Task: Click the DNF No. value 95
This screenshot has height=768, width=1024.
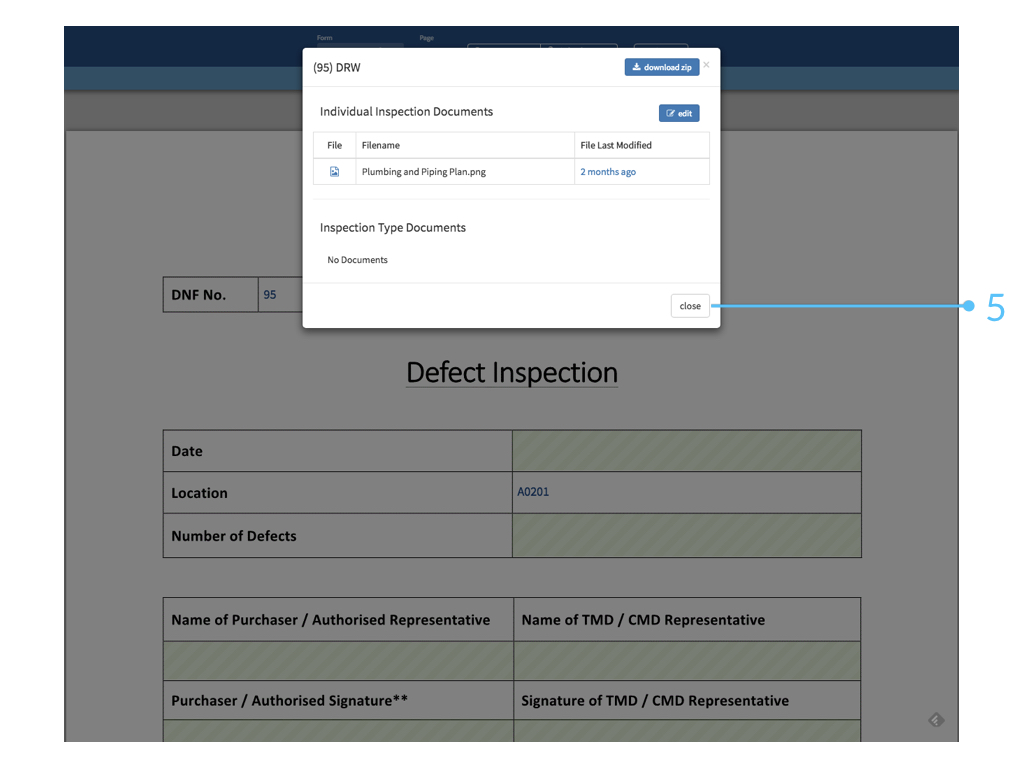Action: click(x=270, y=295)
